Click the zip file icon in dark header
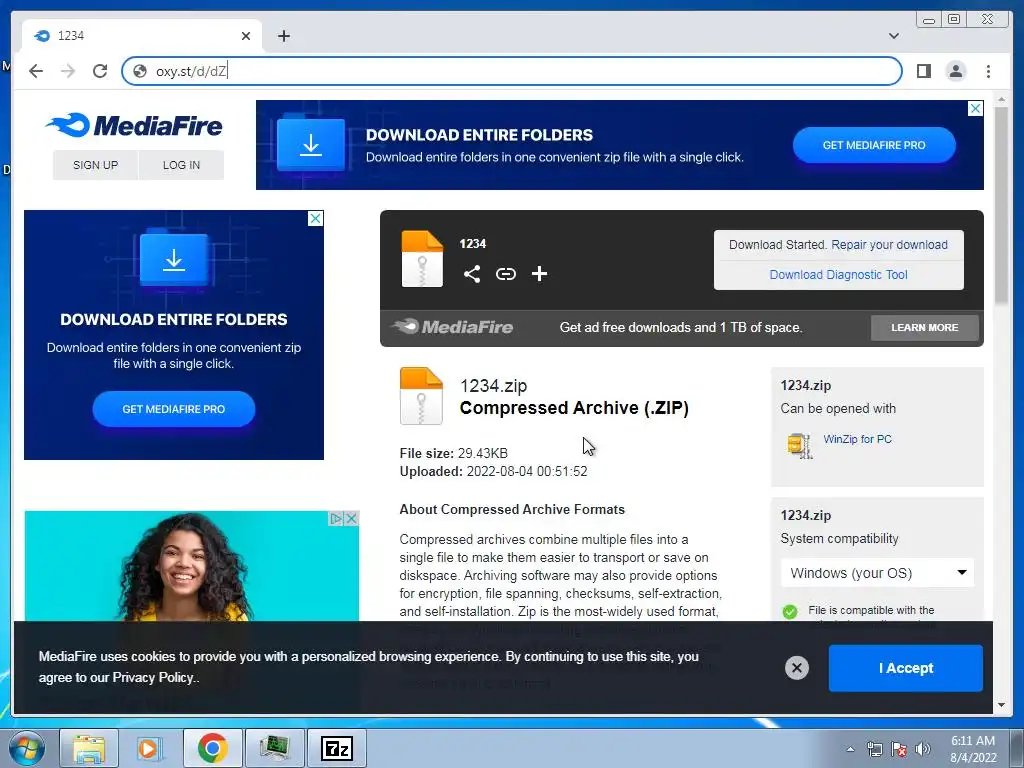Viewport: 1024px width, 768px height. [x=422, y=259]
